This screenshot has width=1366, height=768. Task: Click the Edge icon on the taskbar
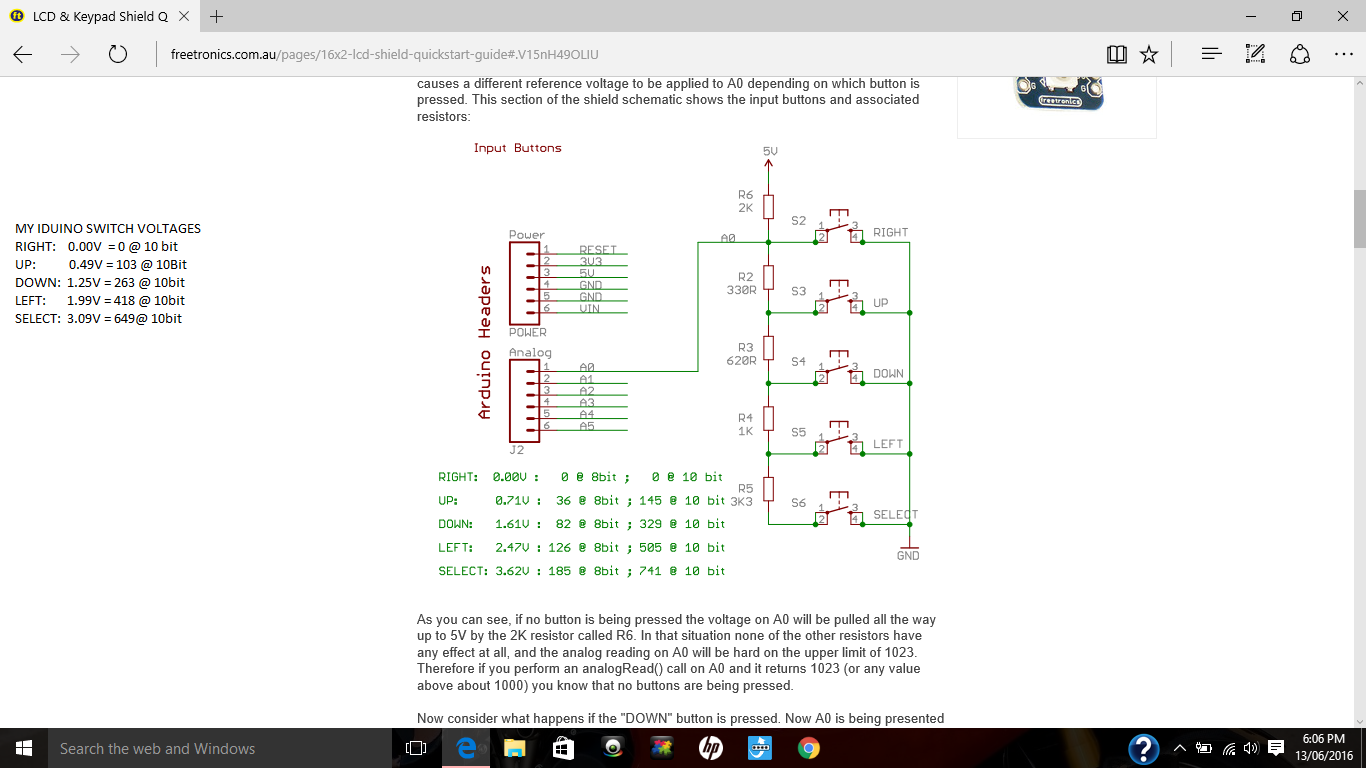465,748
